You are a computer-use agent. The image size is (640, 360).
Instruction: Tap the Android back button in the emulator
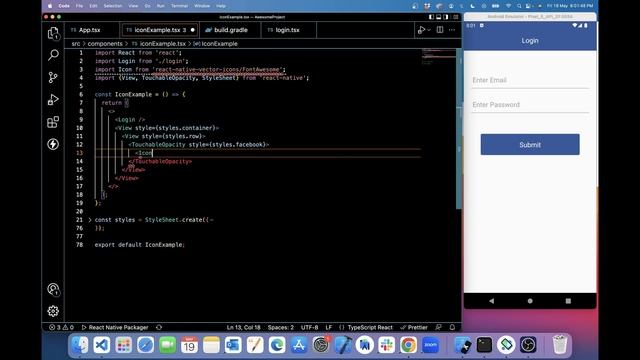491,301
